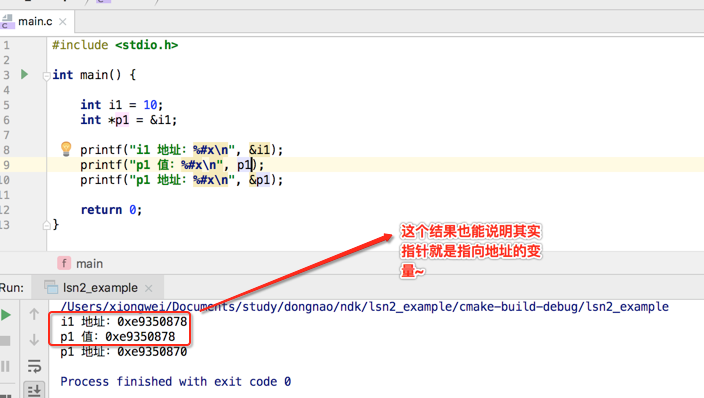Run main from the gutter play icon
Viewport: 704px width, 398px height.
click(25, 74)
